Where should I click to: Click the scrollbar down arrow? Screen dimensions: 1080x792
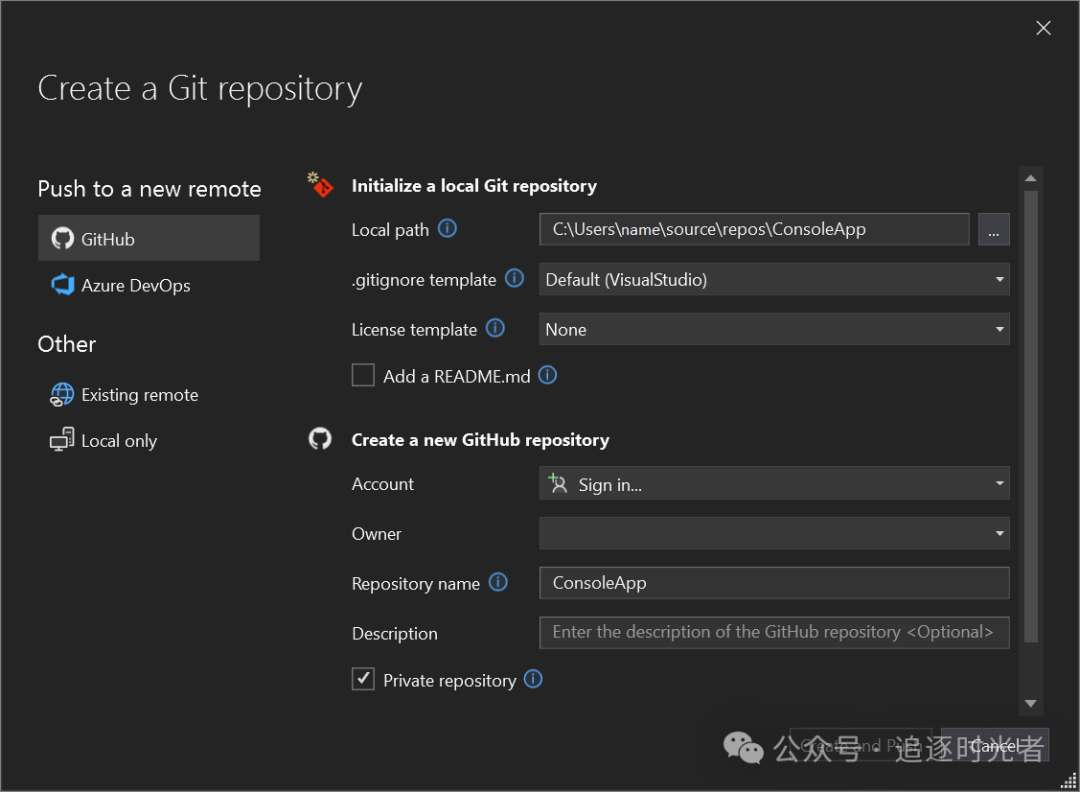(1031, 704)
